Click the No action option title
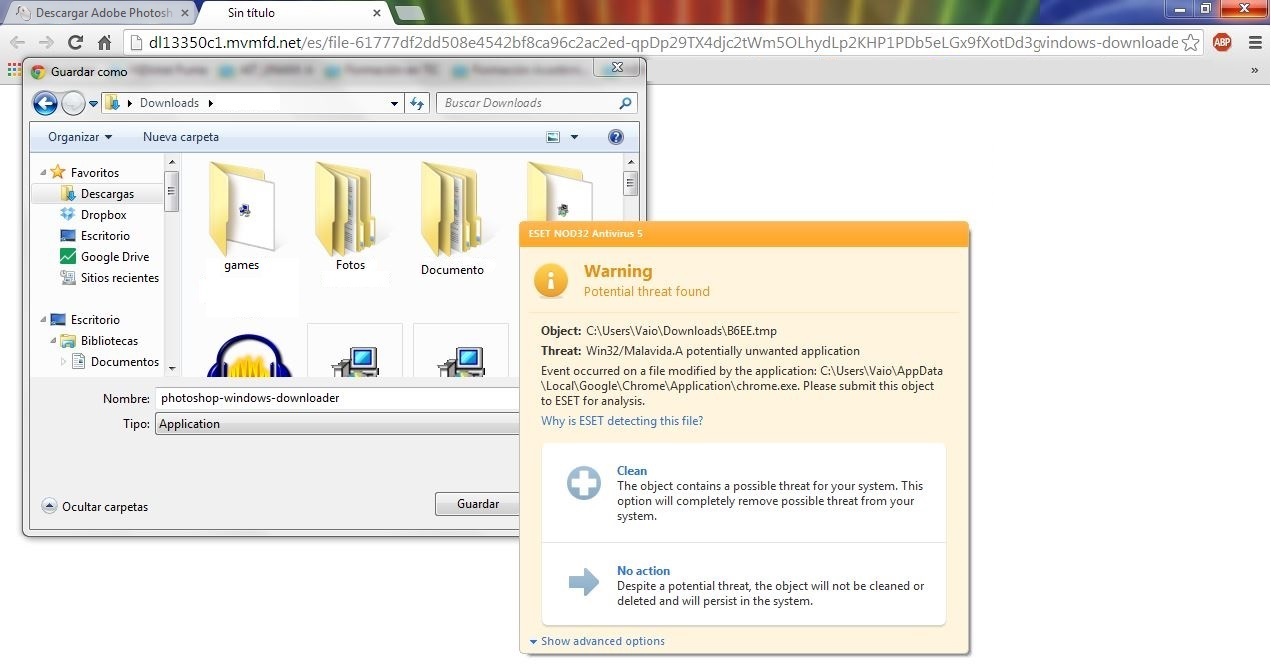The image size is (1271, 668). point(643,571)
